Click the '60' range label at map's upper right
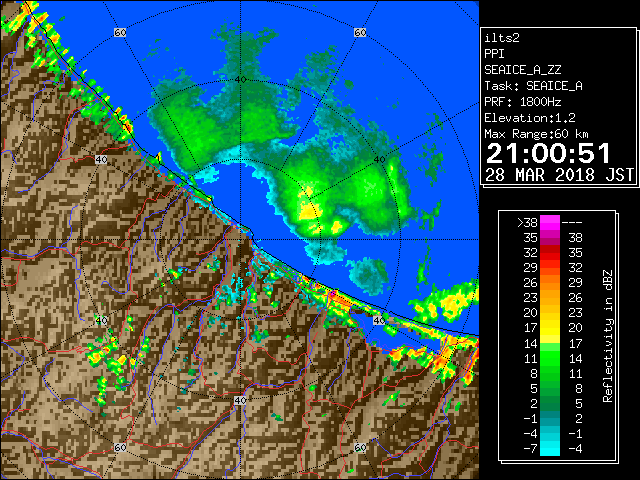The image size is (640, 480). 360,32
